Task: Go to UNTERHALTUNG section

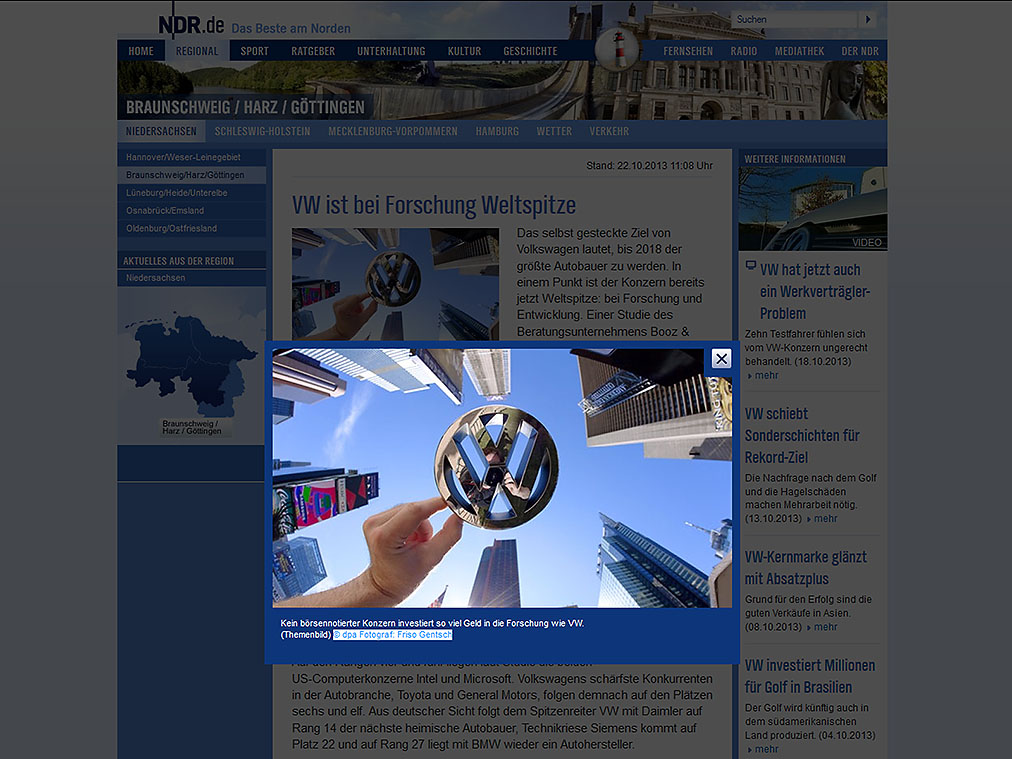Action: (x=391, y=51)
